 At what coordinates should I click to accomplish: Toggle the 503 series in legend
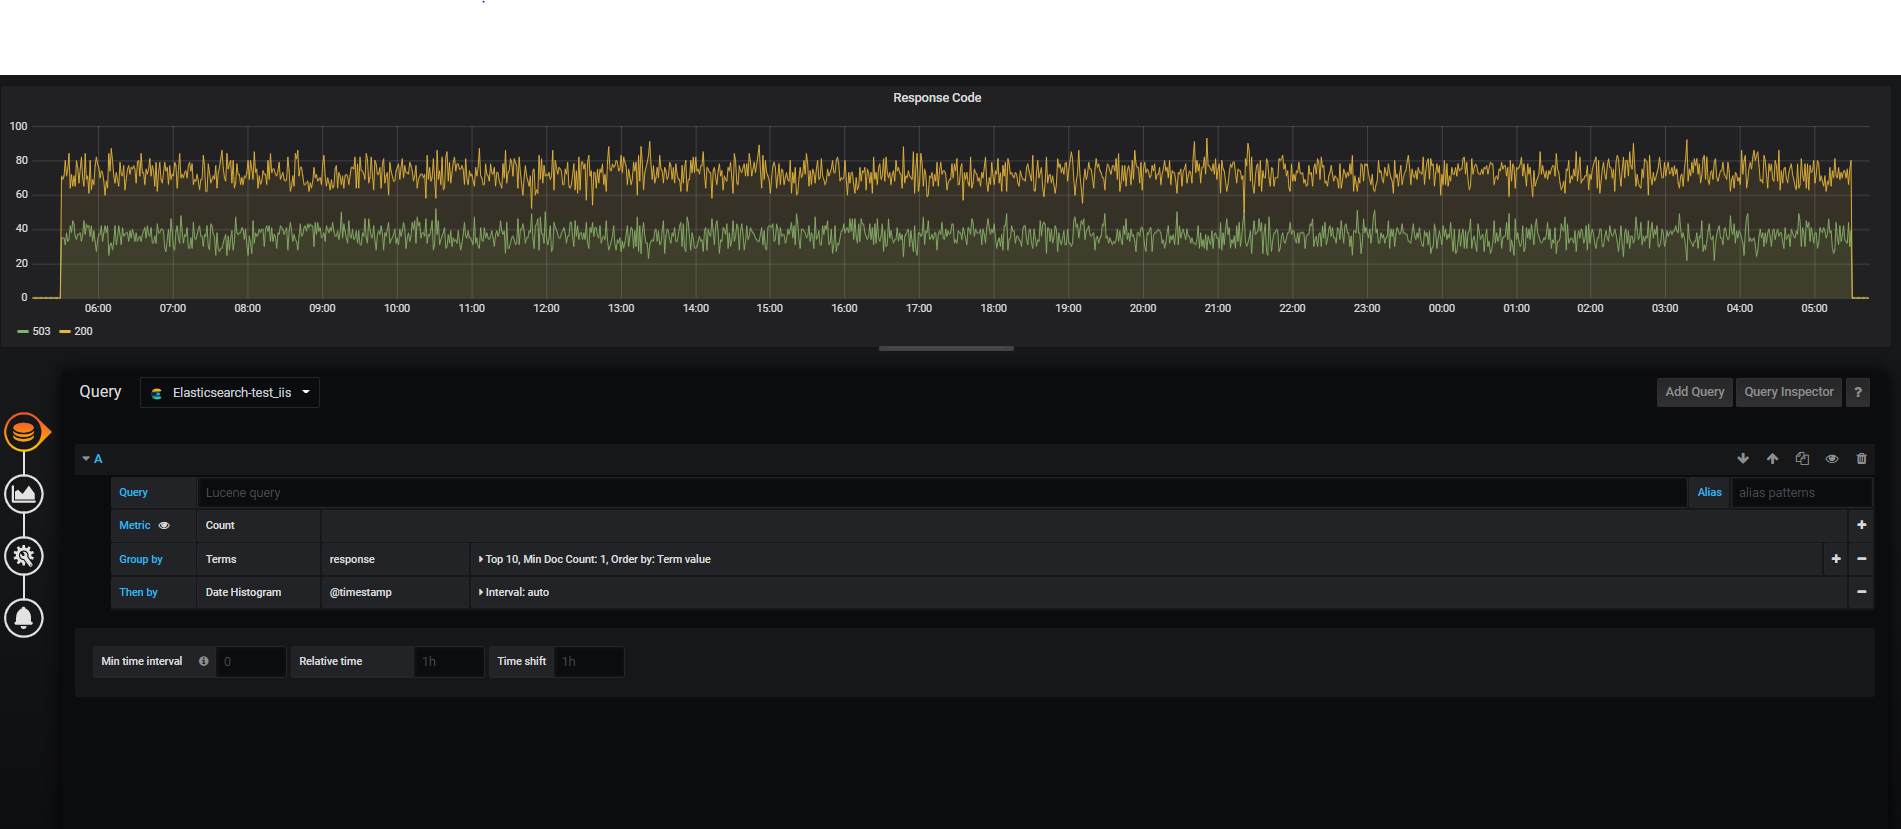coord(41,332)
